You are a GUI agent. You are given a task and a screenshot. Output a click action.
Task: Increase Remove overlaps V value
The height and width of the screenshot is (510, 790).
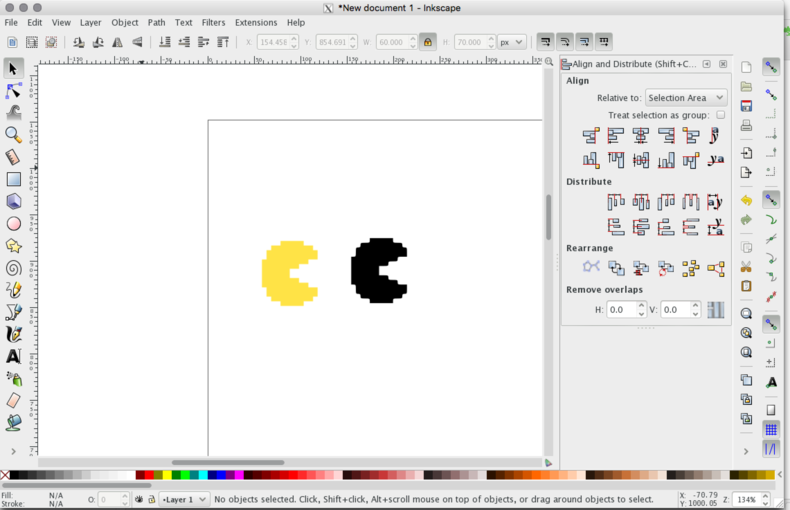695,306
